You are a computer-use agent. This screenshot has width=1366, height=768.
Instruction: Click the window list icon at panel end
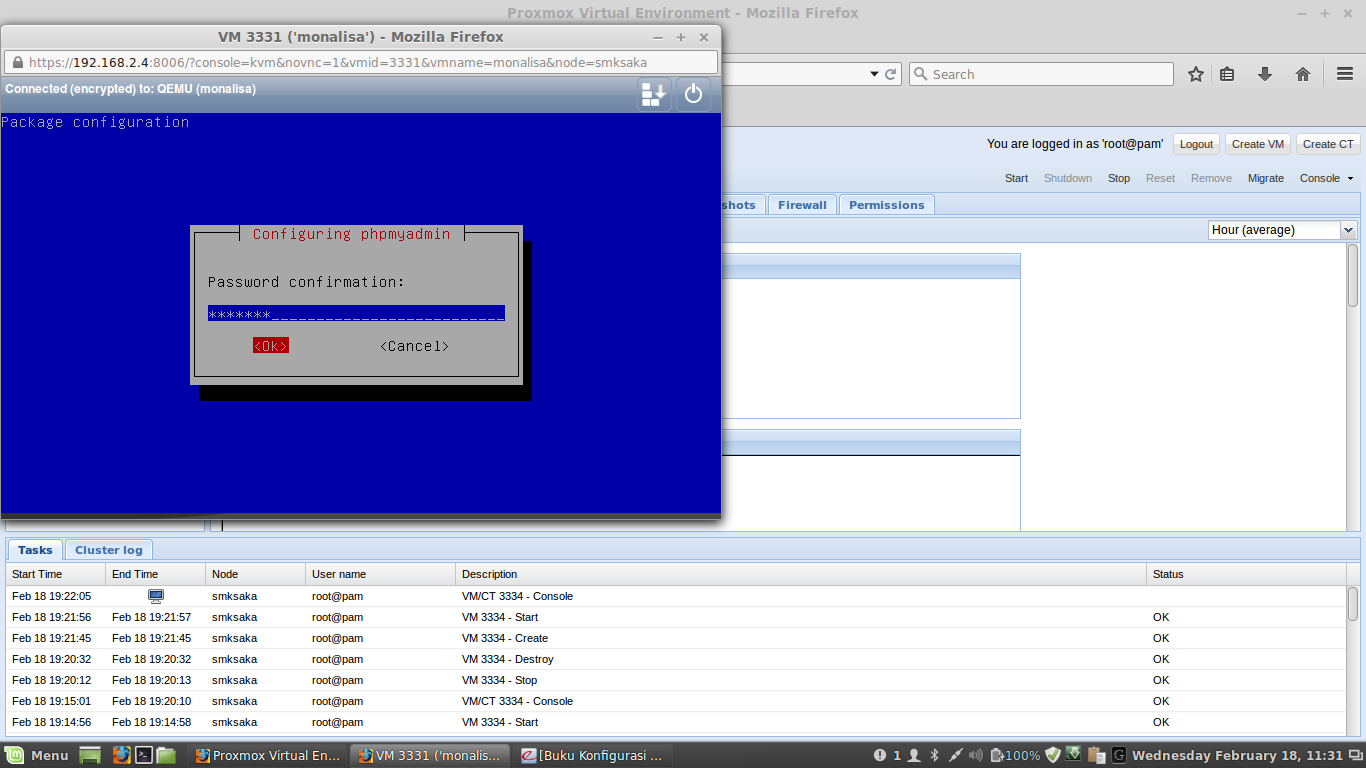pos(1355,755)
